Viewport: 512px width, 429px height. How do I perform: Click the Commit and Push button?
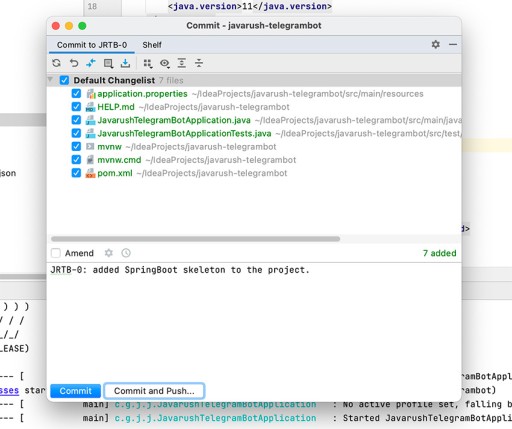click(154, 391)
